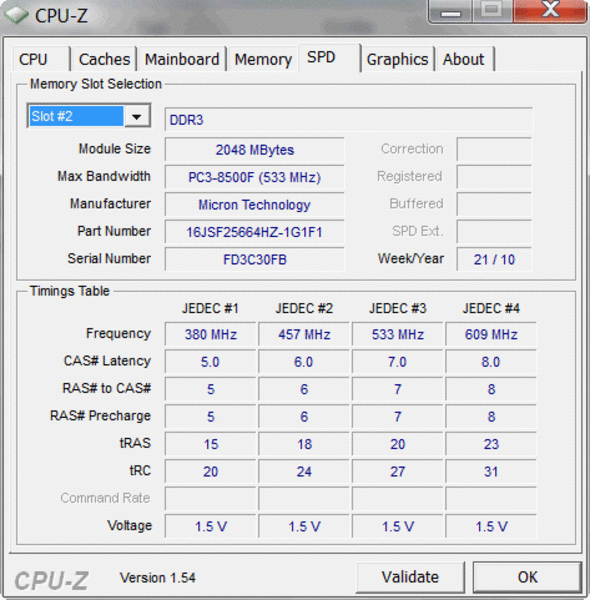The image size is (590, 600).
Task: Show the About tab
Action: tap(464, 59)
